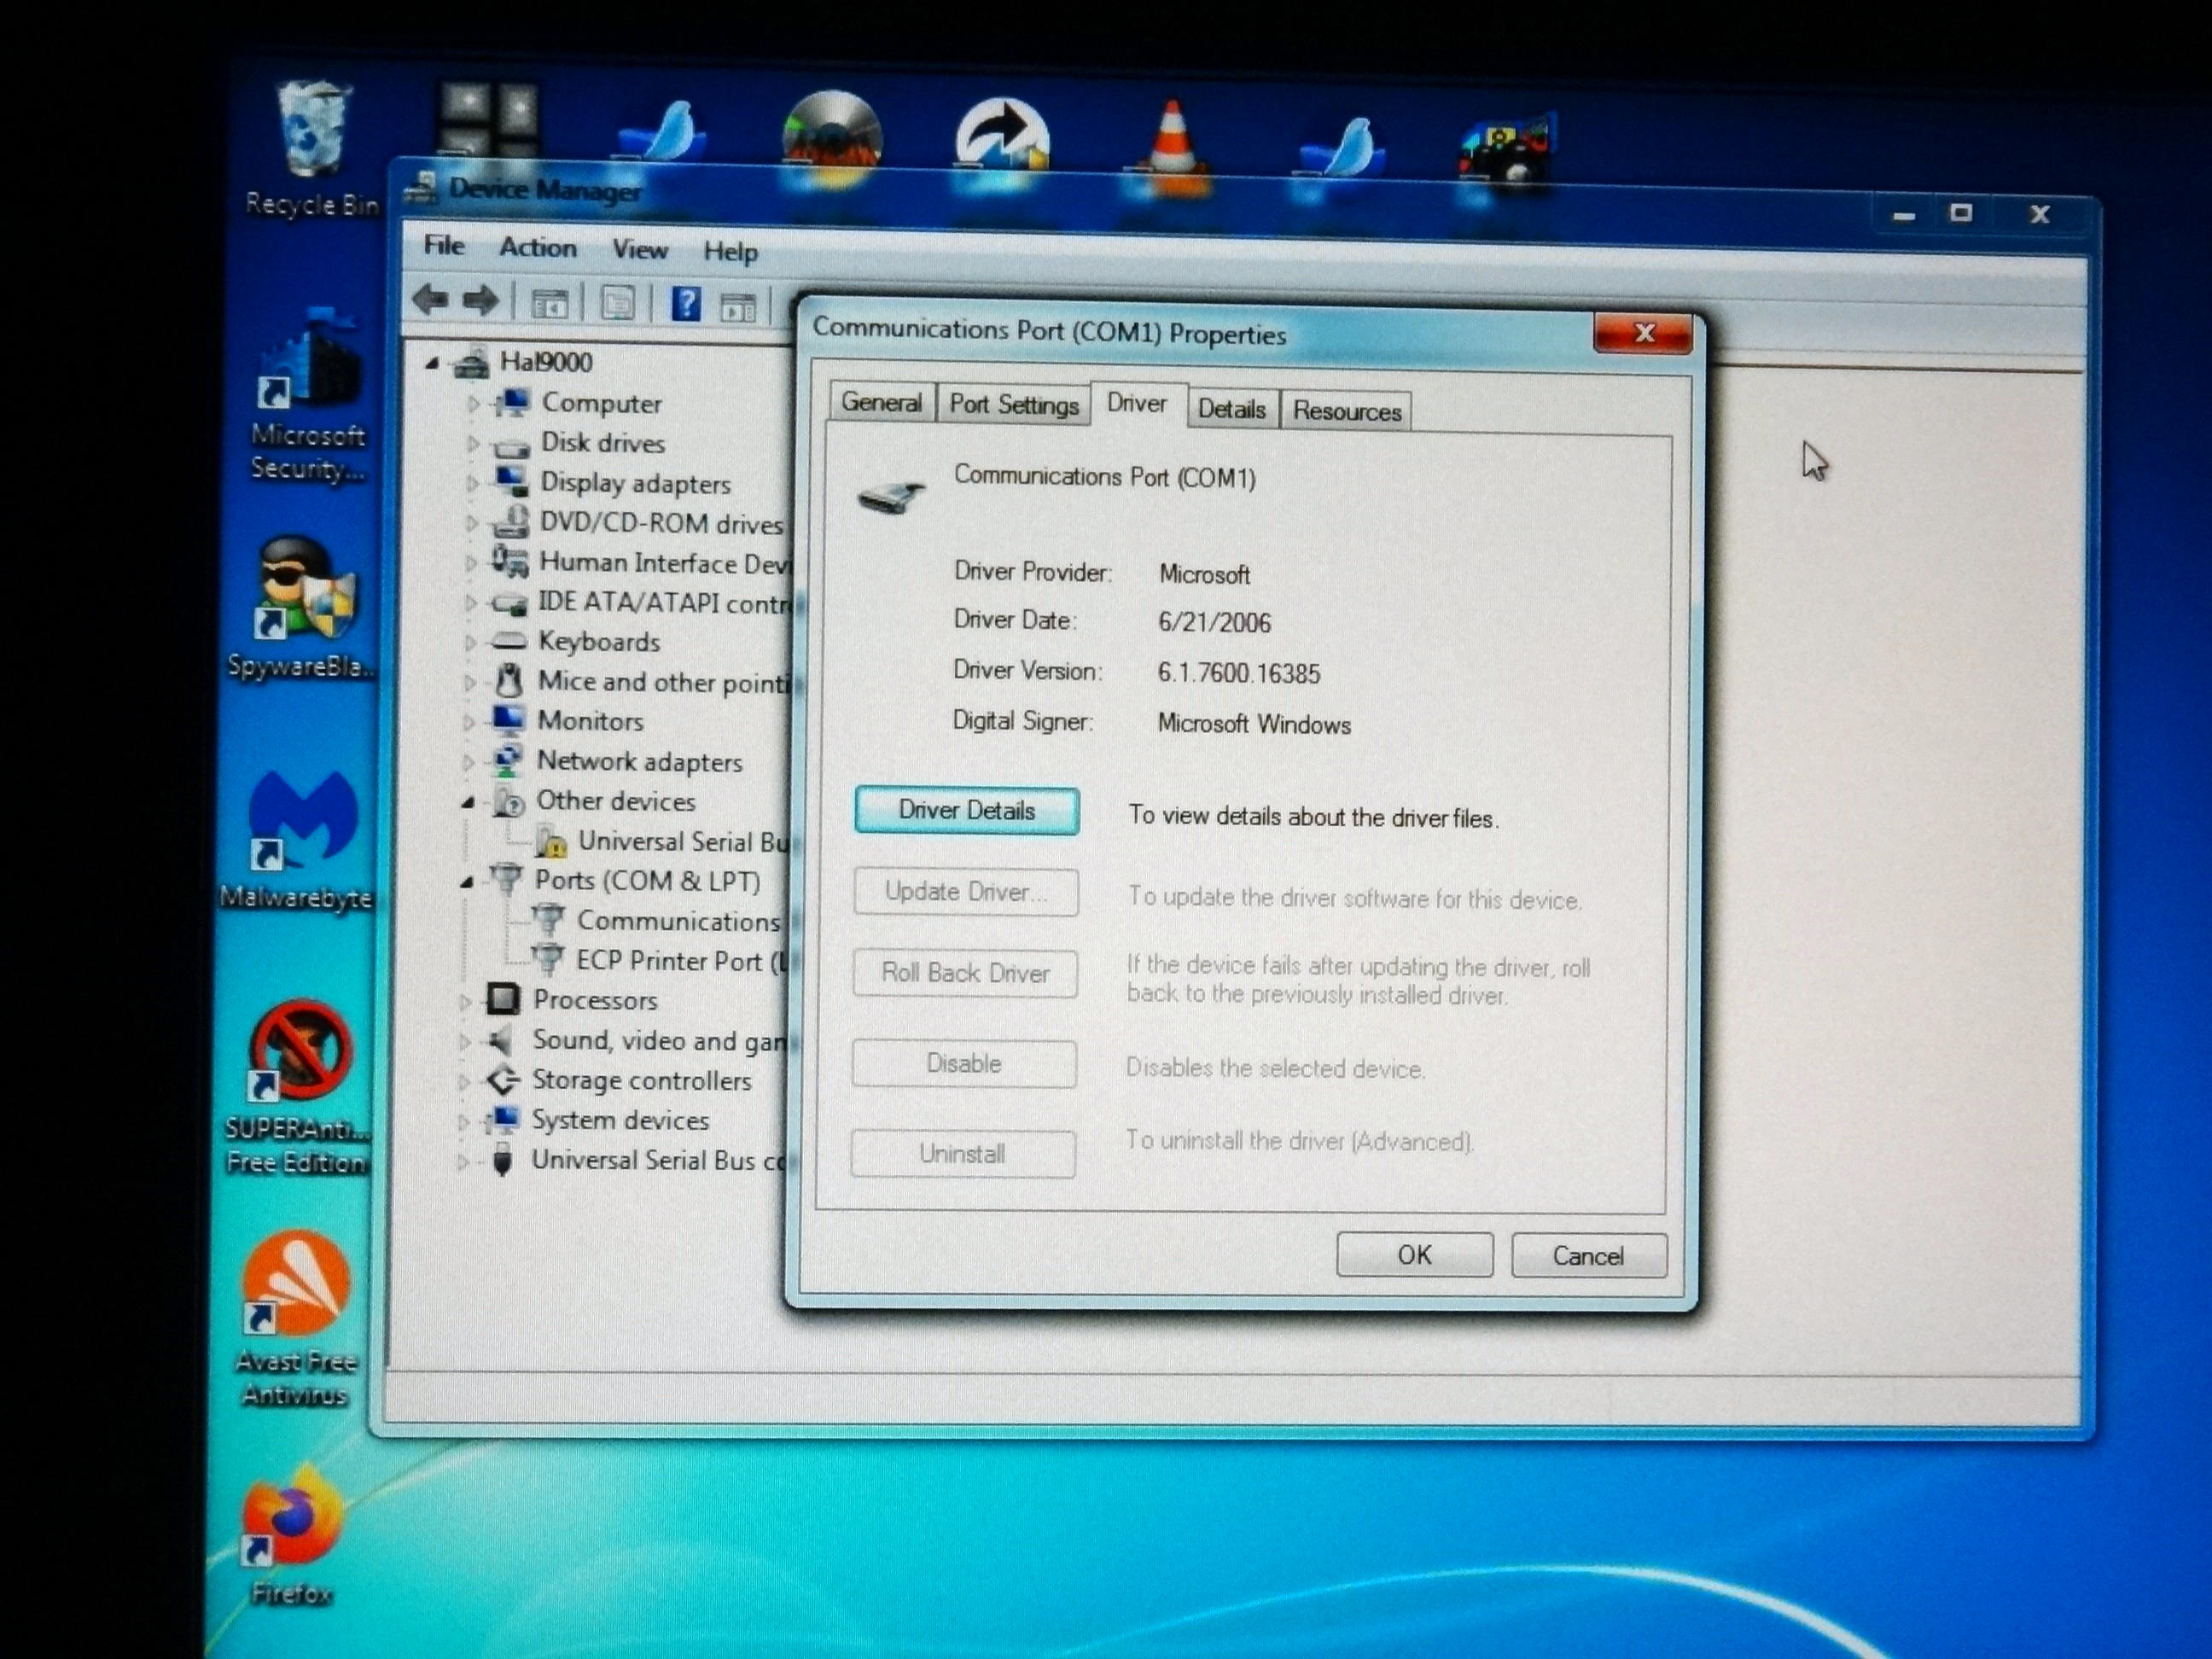The width and height of the screenshot is (2212, 1659).
Task: Open Firefox desktop shortcut
Action: tap(292, 1535)
